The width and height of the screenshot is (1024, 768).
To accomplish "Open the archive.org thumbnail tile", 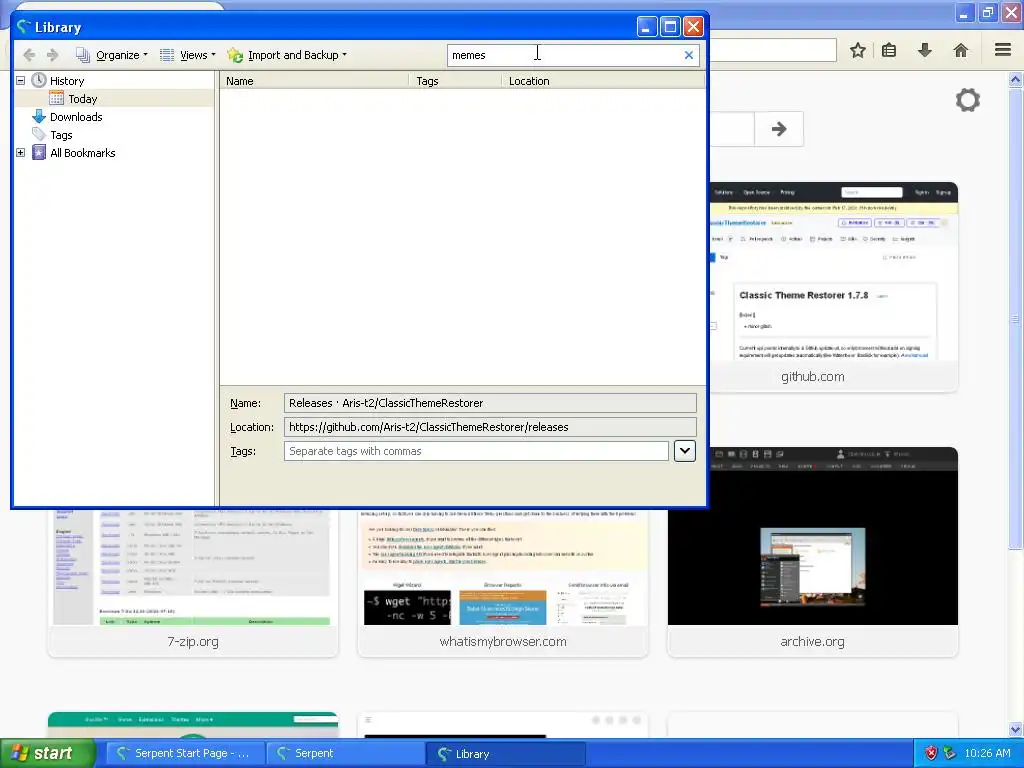I will click(x=812, y=552).
